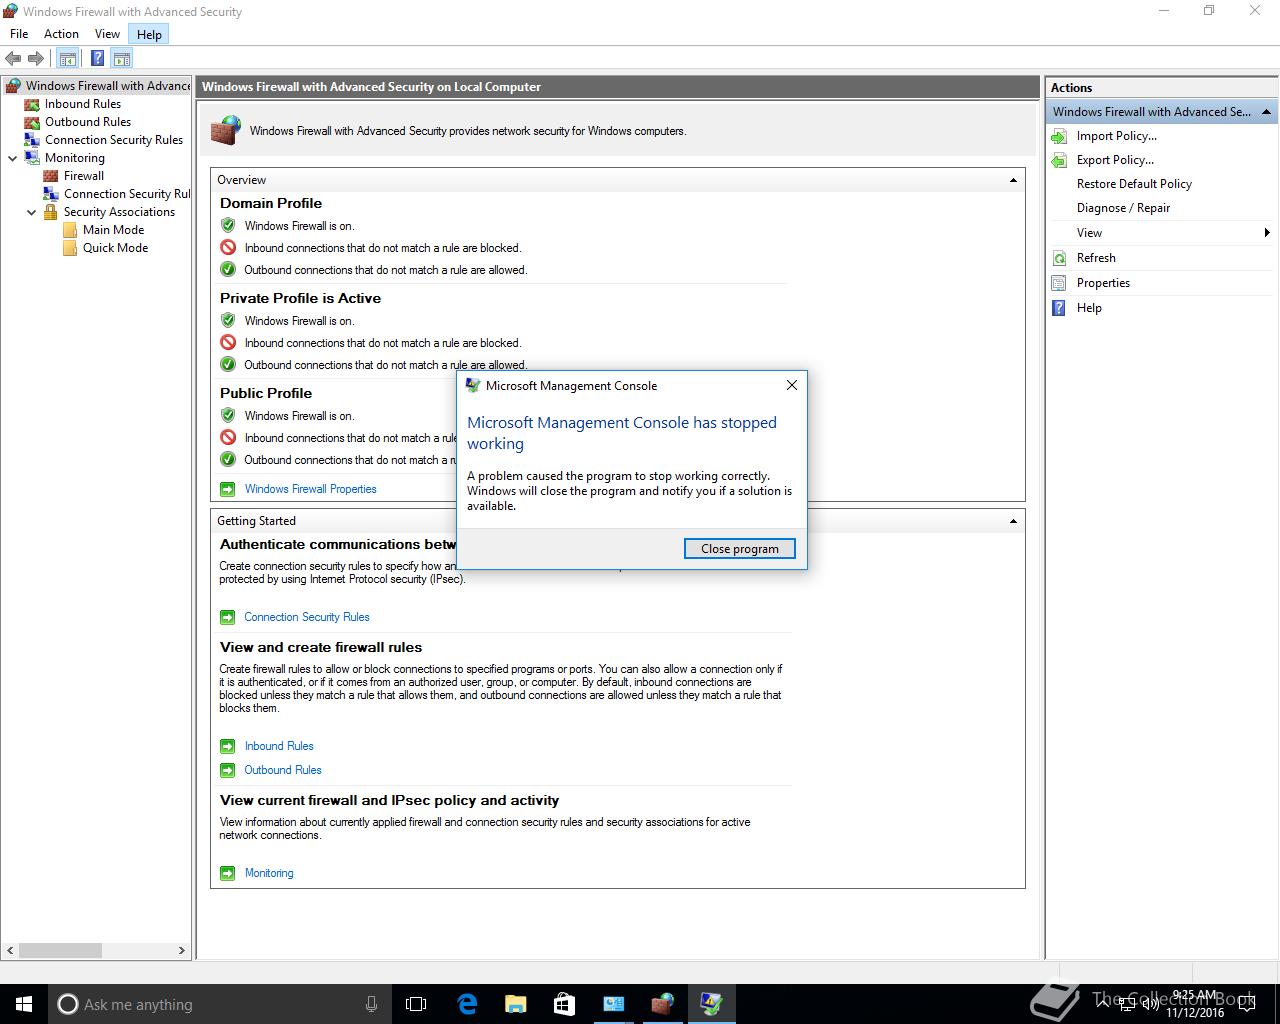Viewport: 1280px width, 1024px height.
Task: Open the View menu in menu bar
Action: tap(107, 34)
